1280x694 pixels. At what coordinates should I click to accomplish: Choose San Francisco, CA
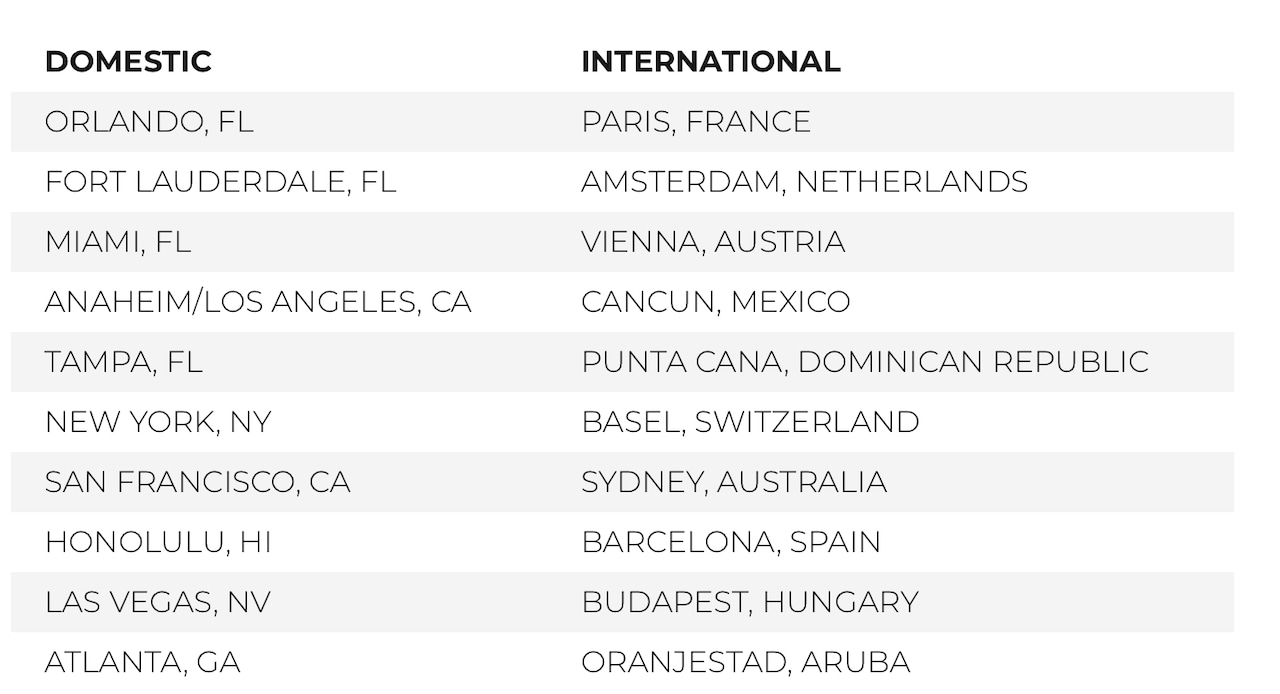click(197, 482)
